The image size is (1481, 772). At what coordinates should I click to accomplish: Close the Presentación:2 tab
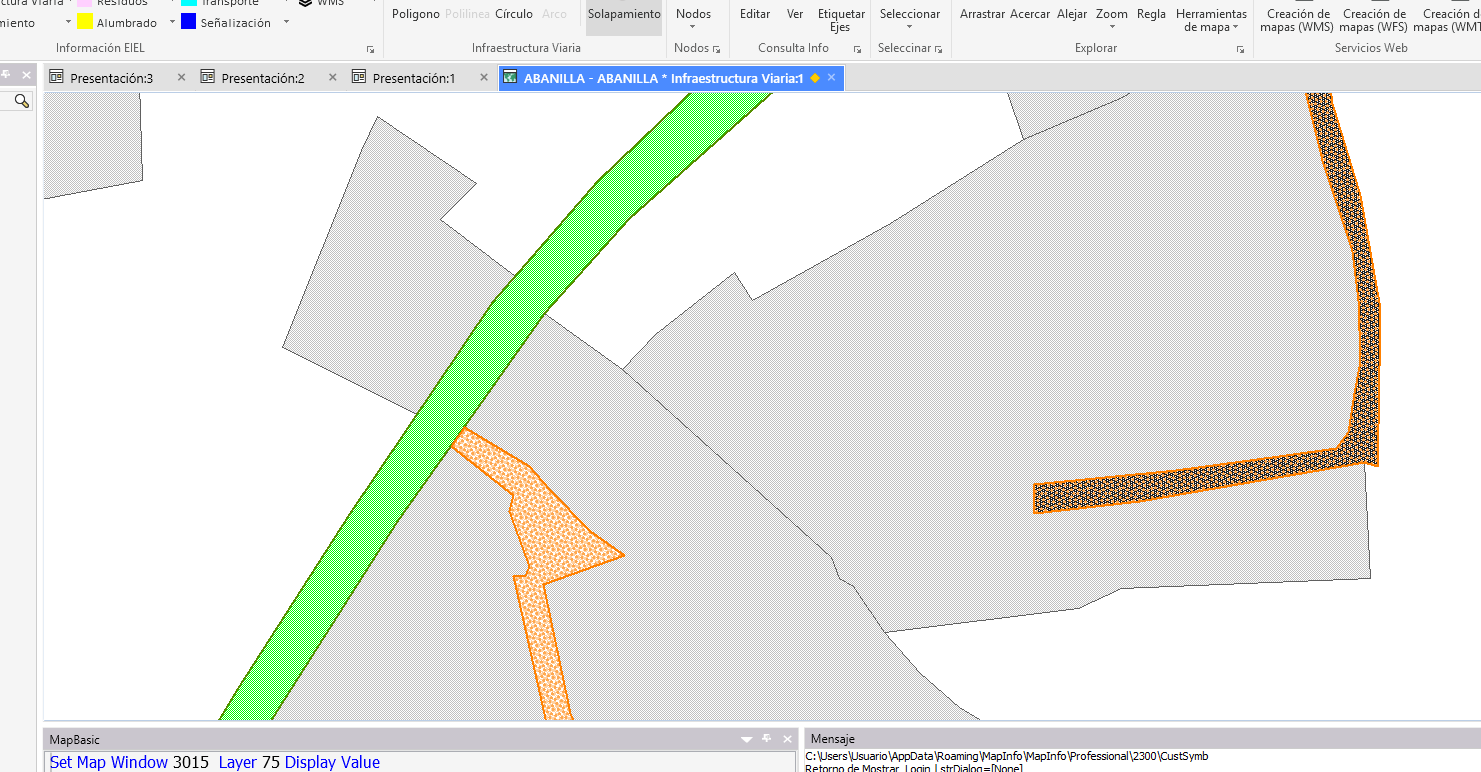(333, 77)
